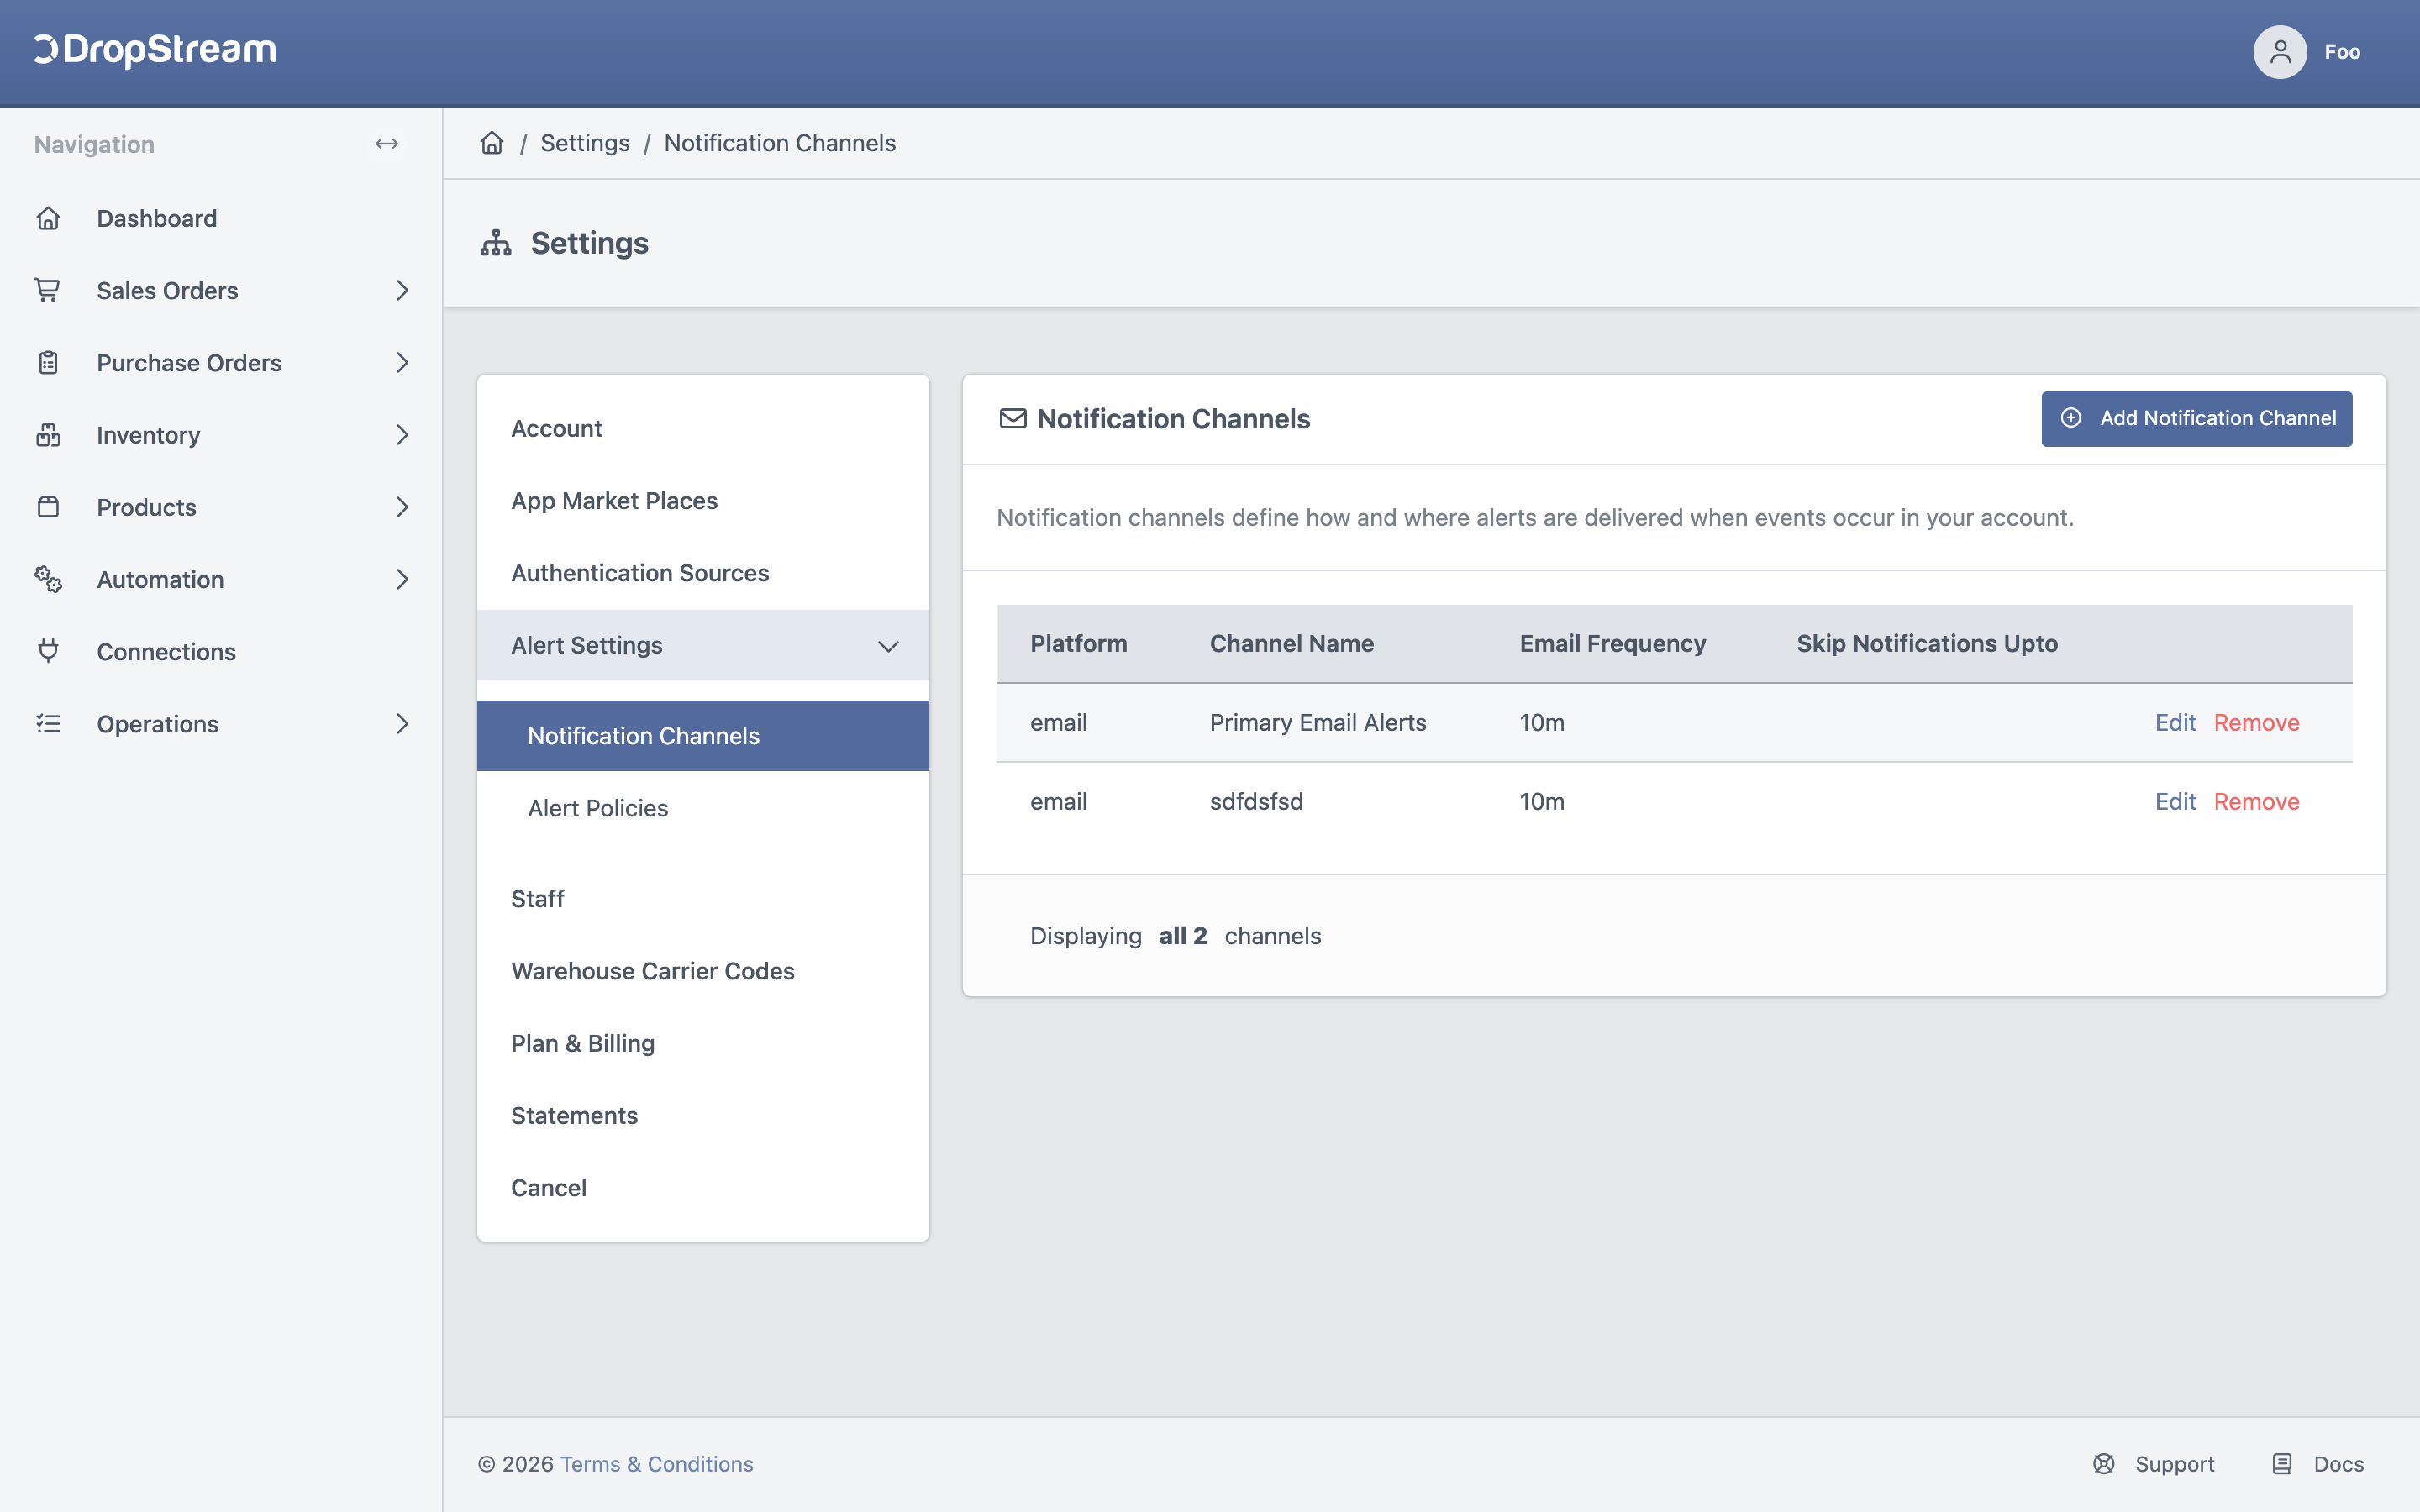This screenshot has width=2420, height=1512.
Task: Click the Docs document icon
Action: [x=2282, y=1464]
